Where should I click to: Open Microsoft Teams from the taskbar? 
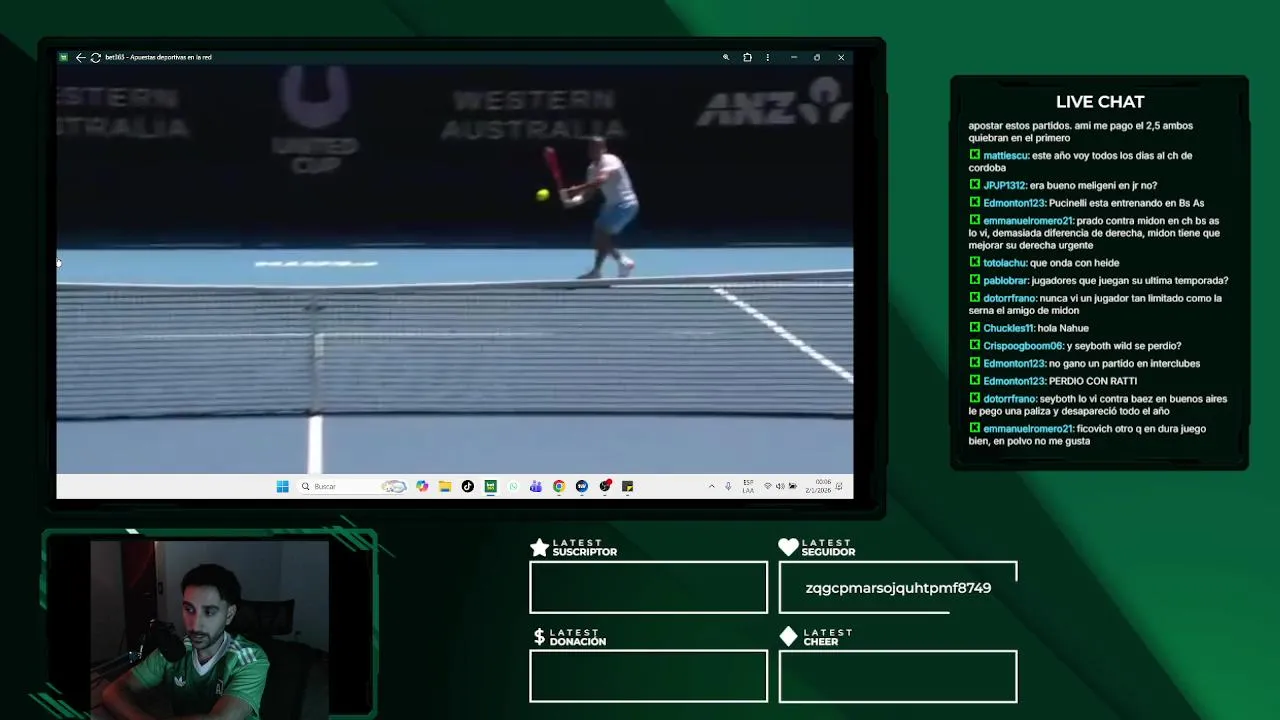[536, 486]
